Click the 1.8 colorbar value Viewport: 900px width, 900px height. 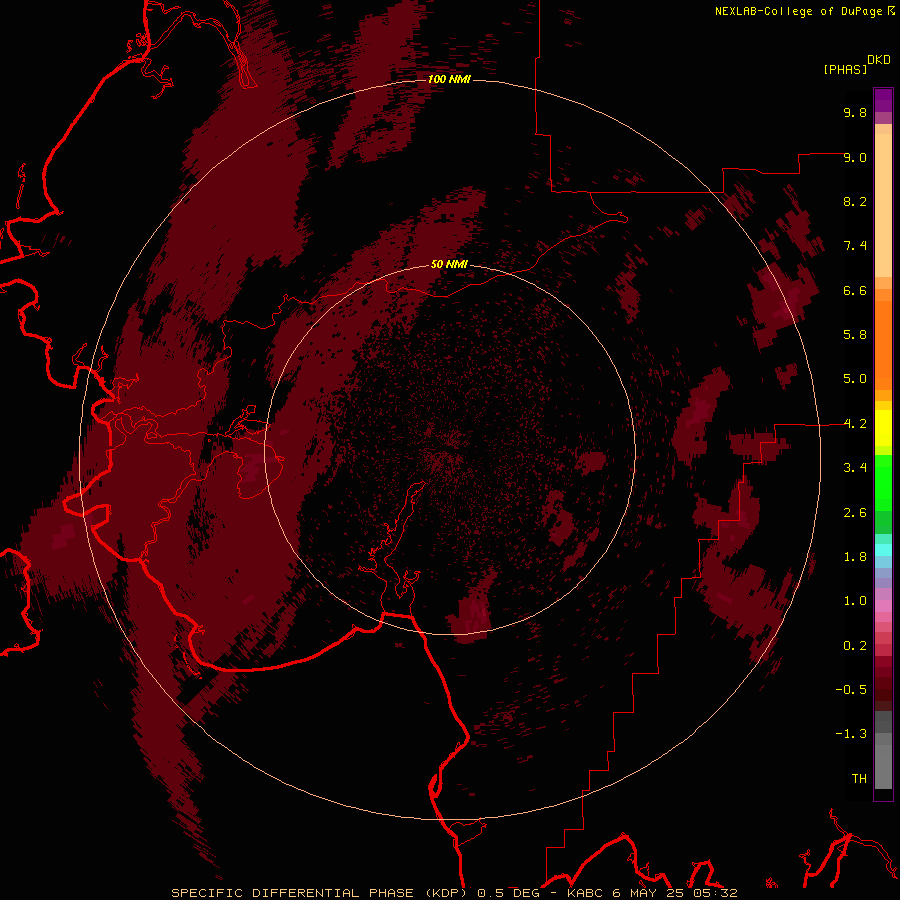855,557
